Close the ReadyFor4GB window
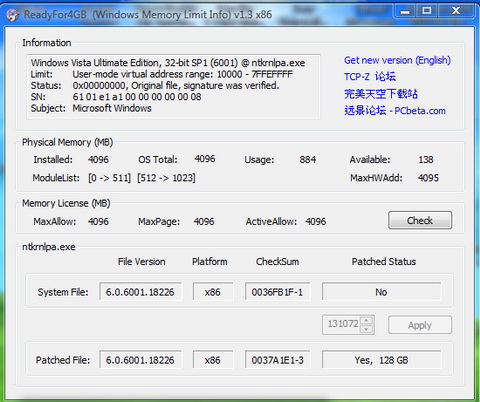This screenshot has height=402, width=480. point(455,11)
